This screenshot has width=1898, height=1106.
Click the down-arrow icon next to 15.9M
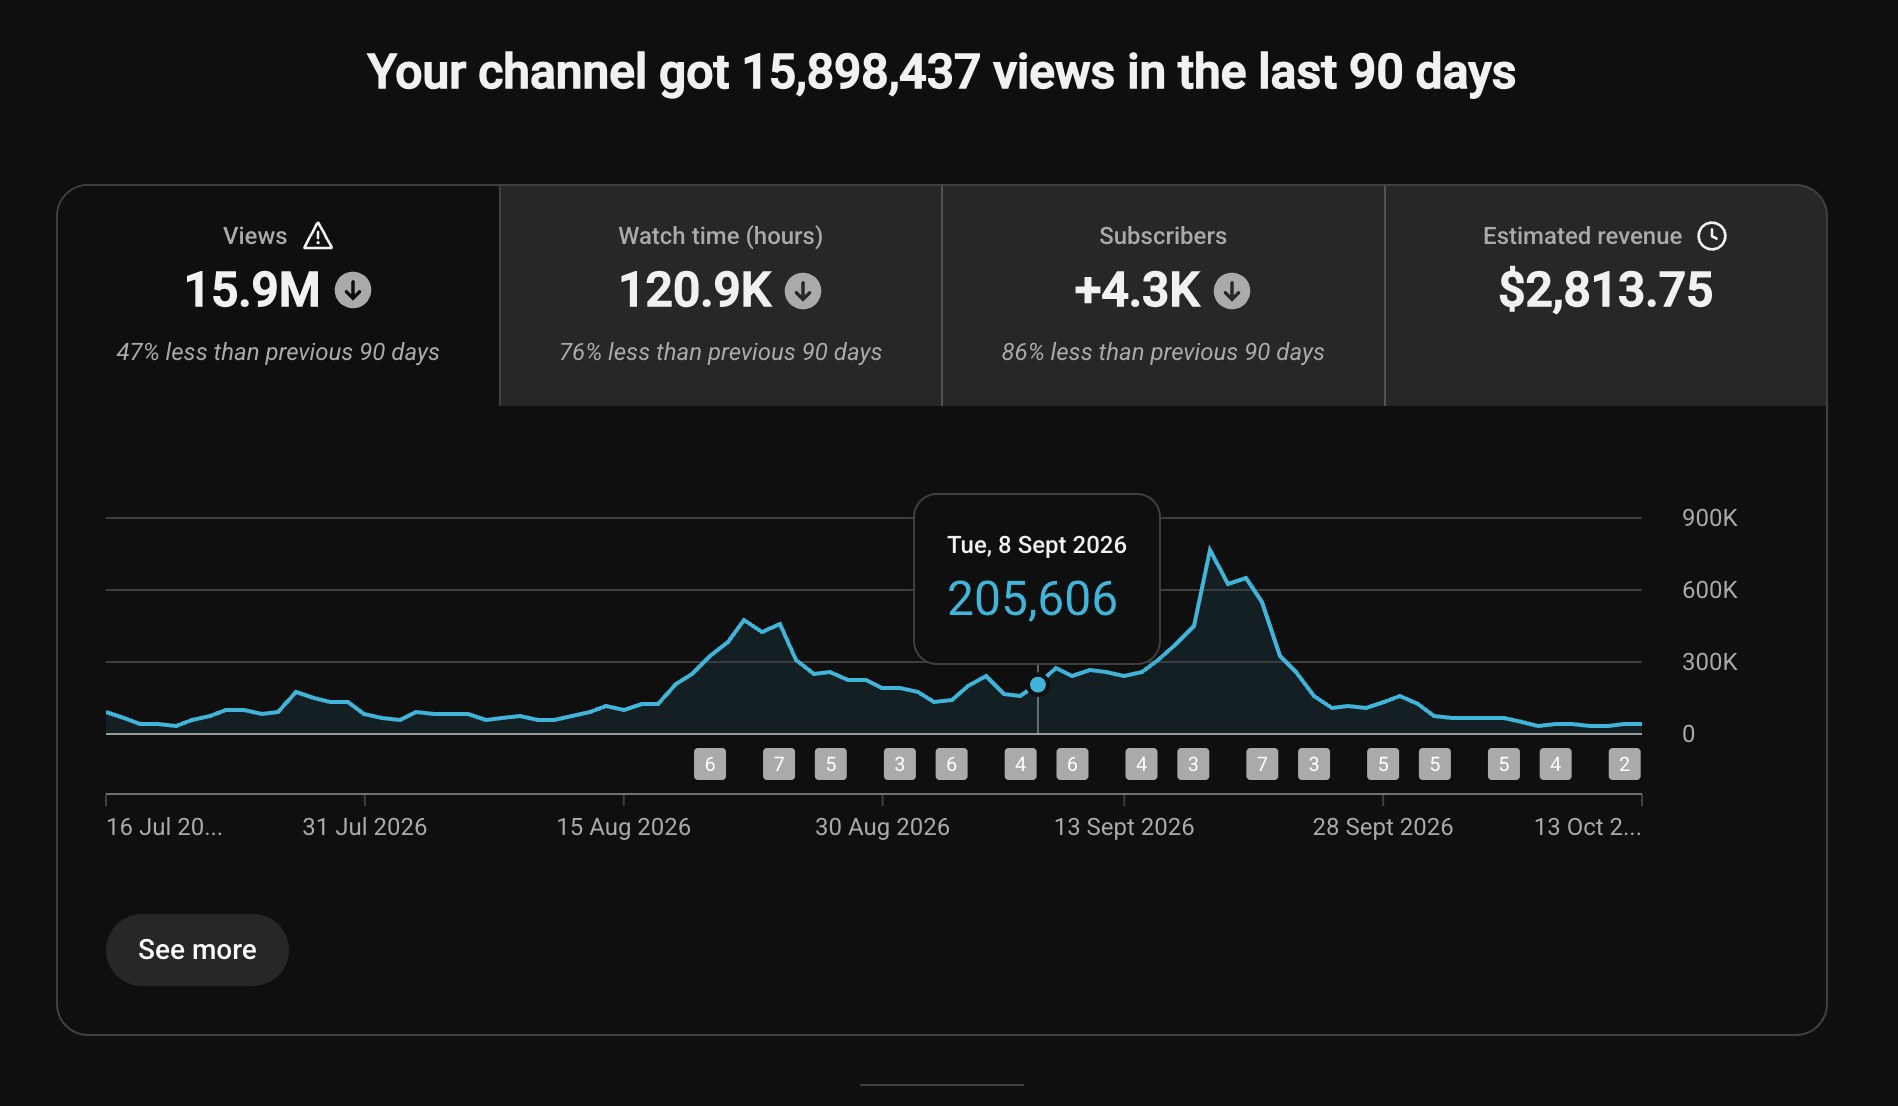pos(353,290)
